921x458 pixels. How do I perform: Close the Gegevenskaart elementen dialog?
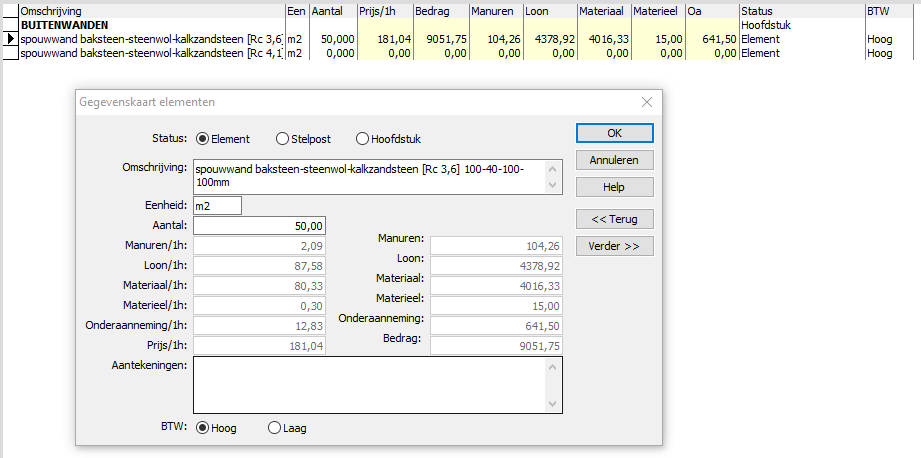click(647, 102)
